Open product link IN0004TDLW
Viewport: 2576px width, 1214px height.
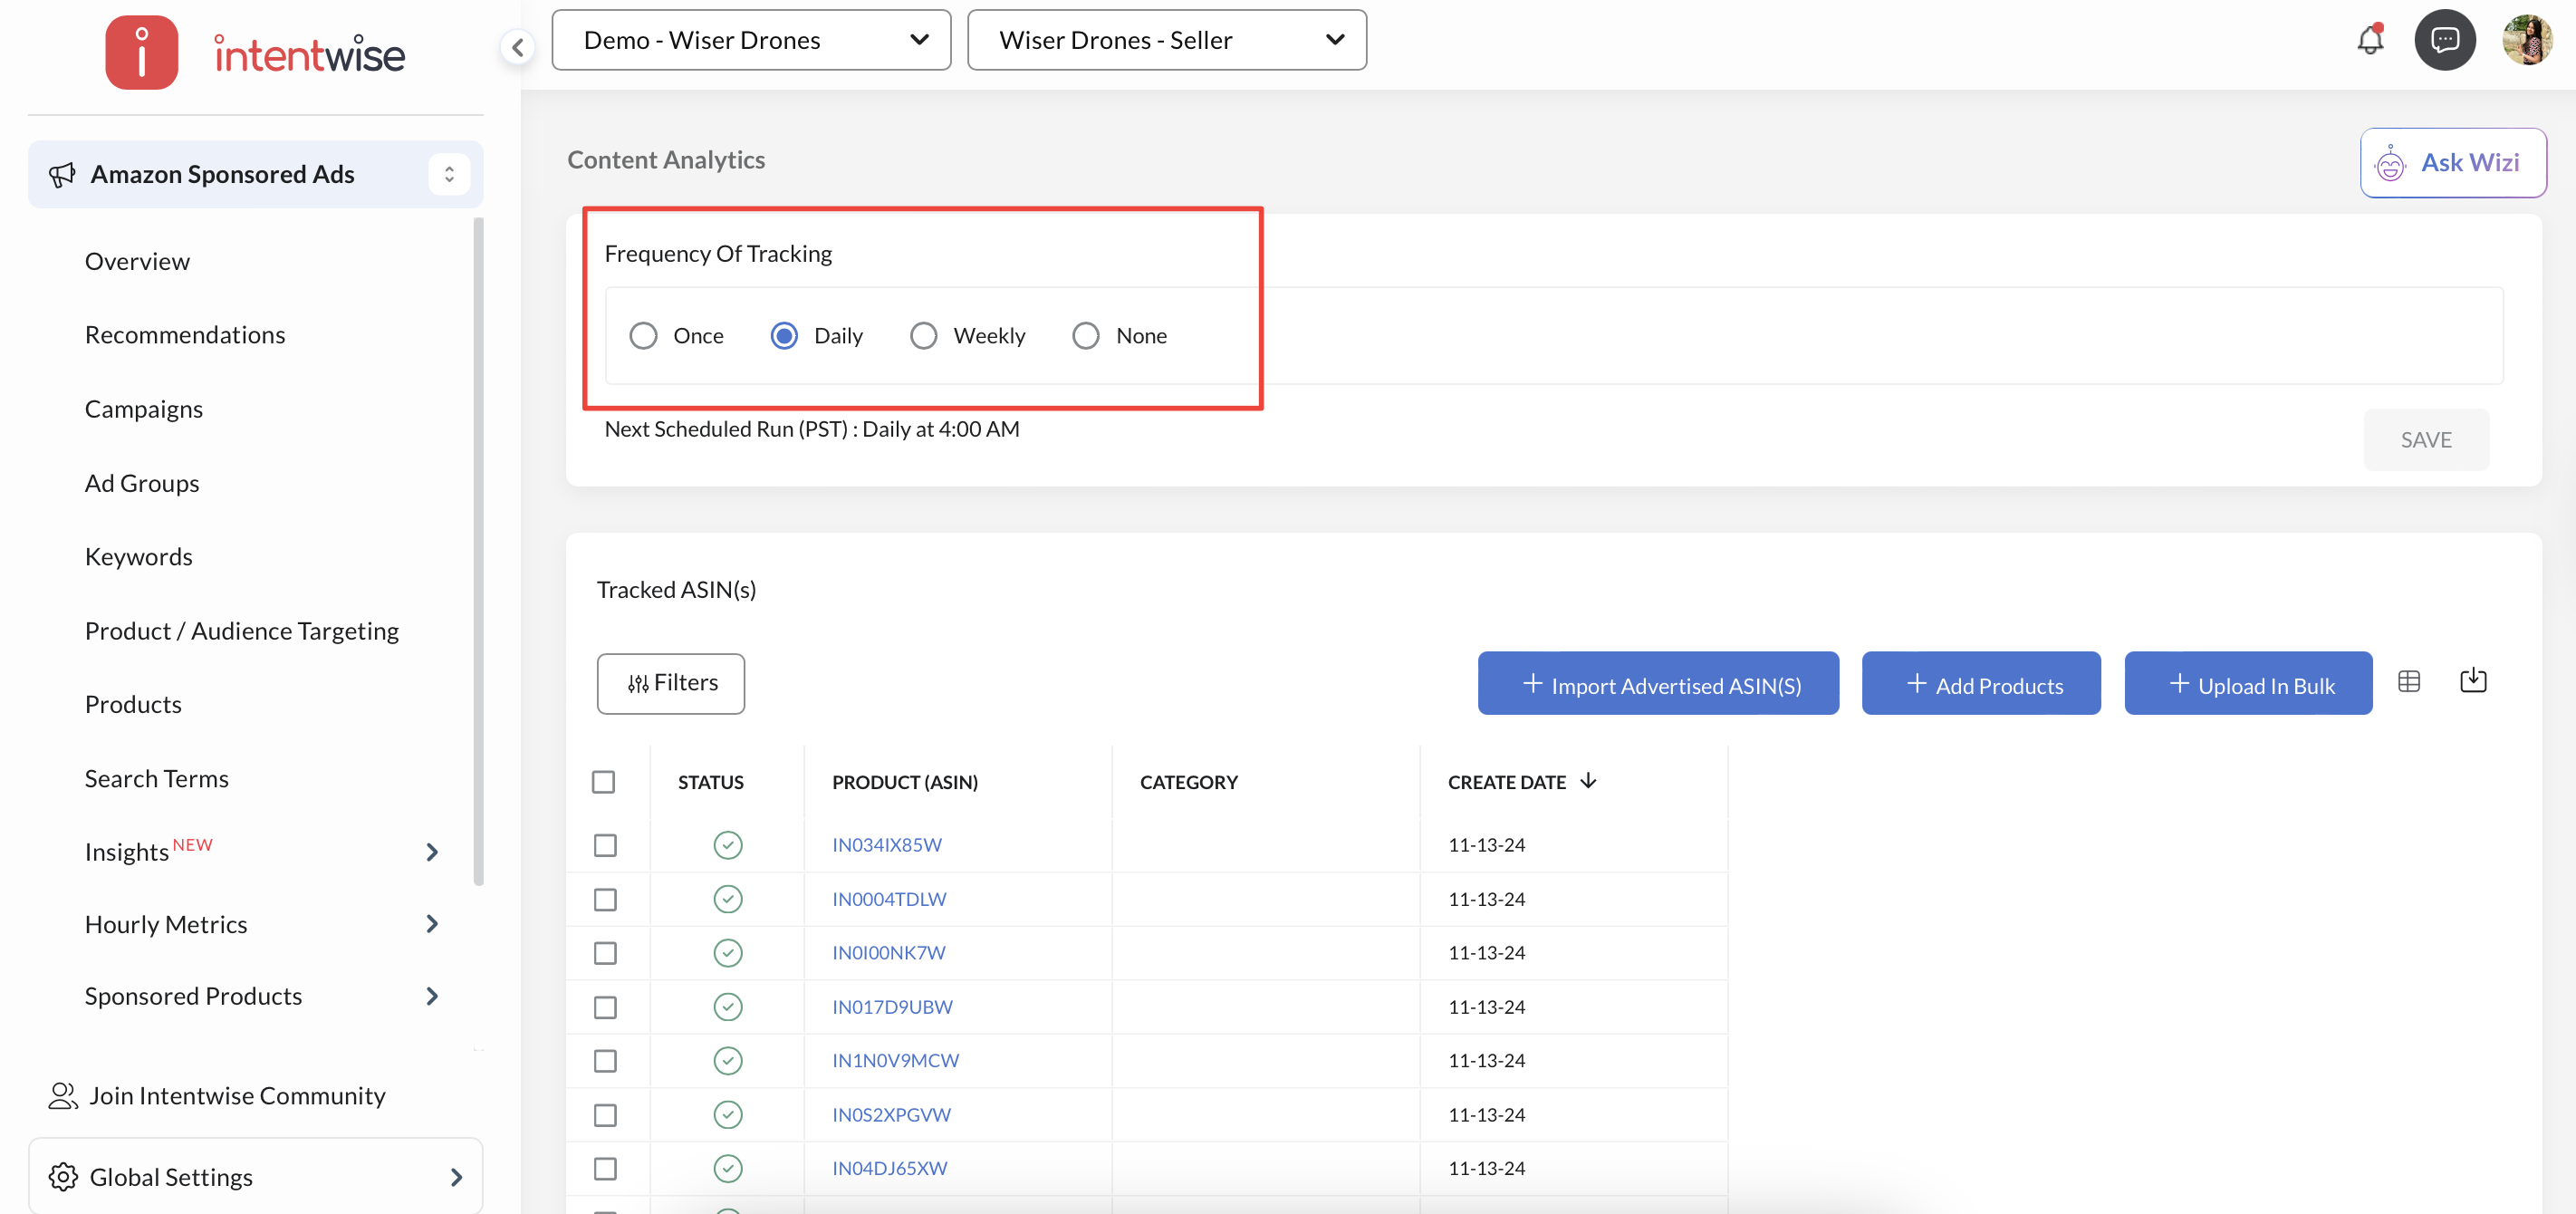click(888, 899)
